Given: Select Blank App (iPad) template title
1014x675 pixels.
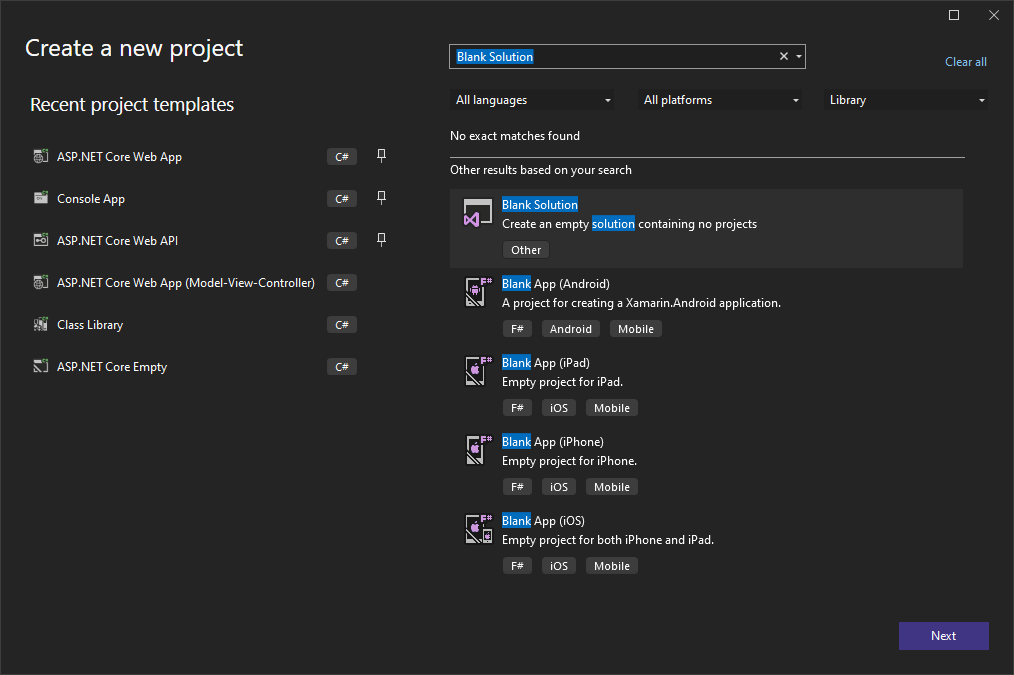Looking at the screenshot, I should (546, 362).
